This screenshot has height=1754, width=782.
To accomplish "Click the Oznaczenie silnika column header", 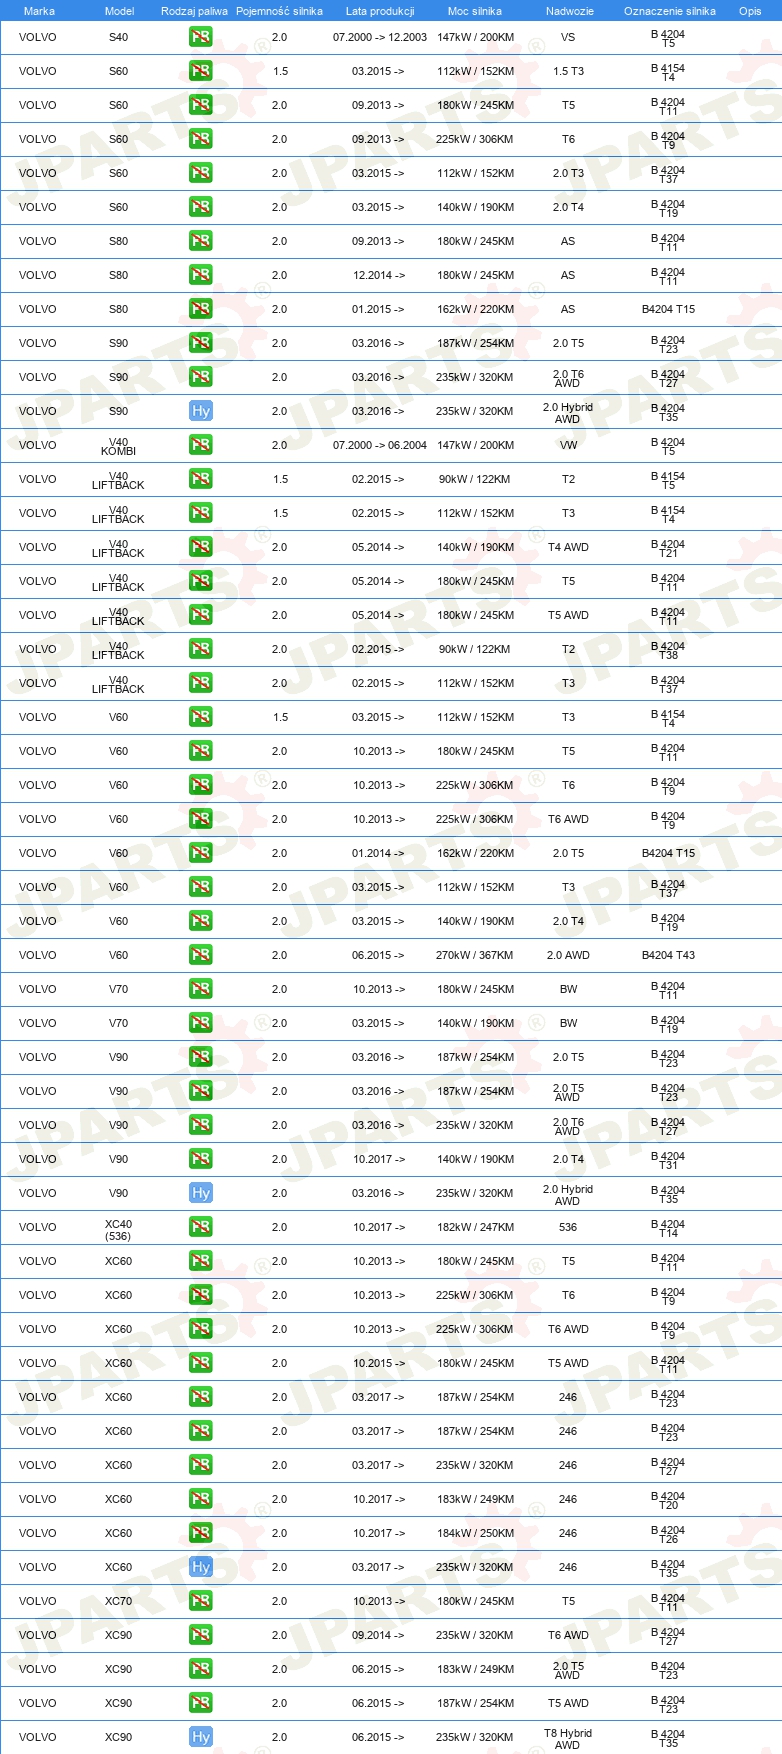I will (669, 11).
